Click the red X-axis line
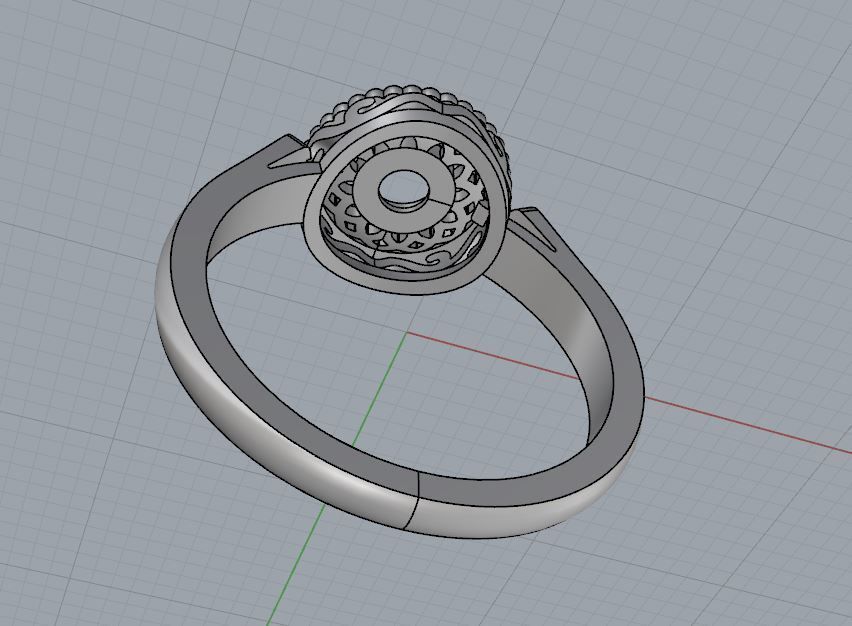This screenshot has width=852, height=626. click(x=706, y=415)
